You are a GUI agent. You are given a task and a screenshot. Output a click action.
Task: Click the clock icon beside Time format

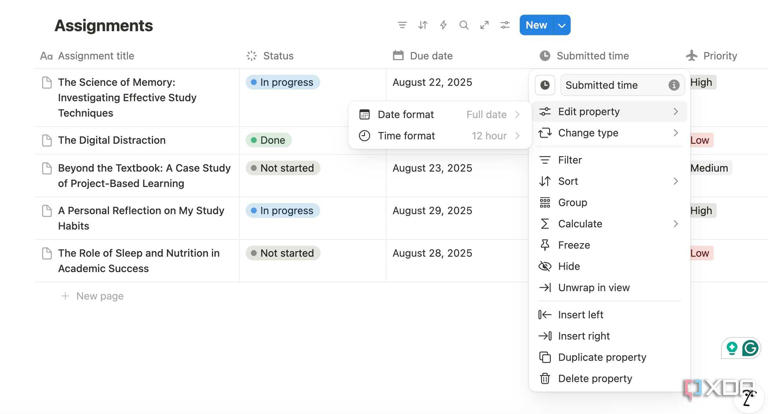pyautogui.click(x=364, y=136)
